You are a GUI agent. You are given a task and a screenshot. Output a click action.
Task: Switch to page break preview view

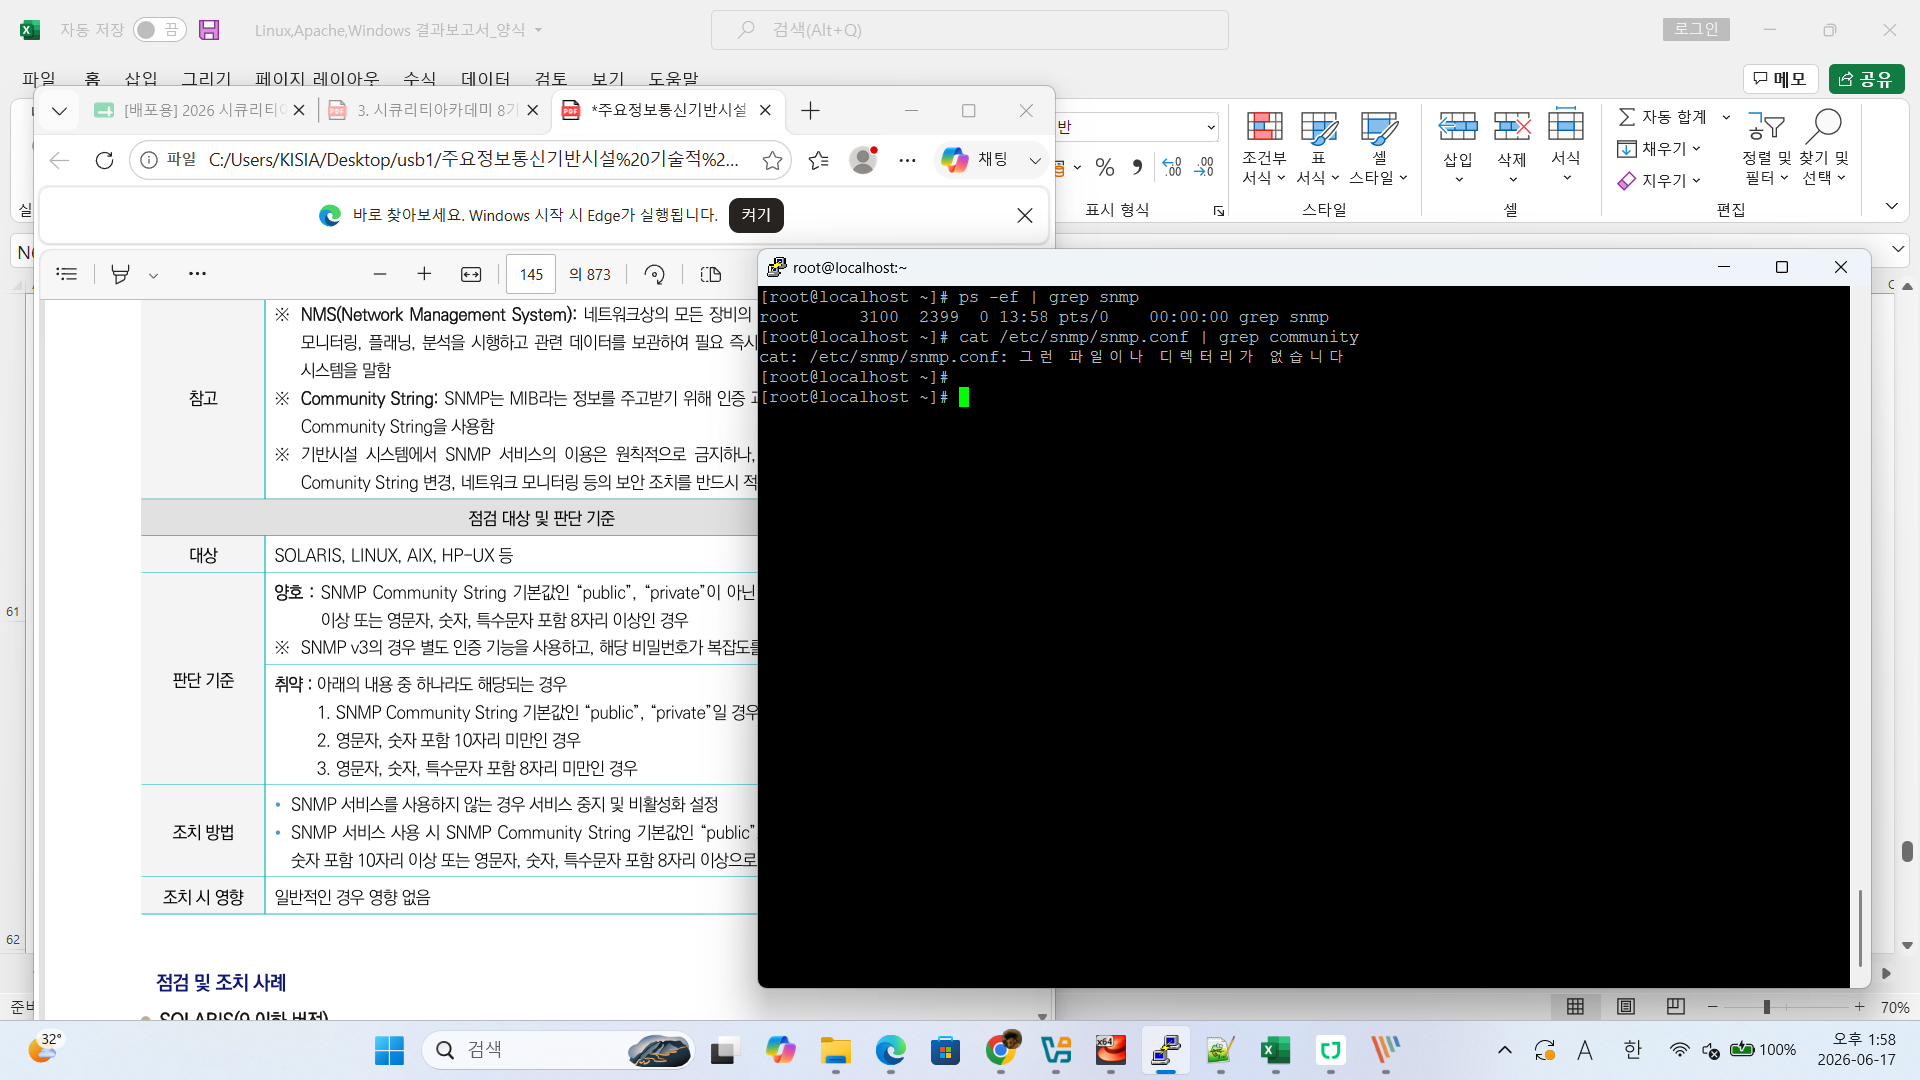[1676, 1007]
